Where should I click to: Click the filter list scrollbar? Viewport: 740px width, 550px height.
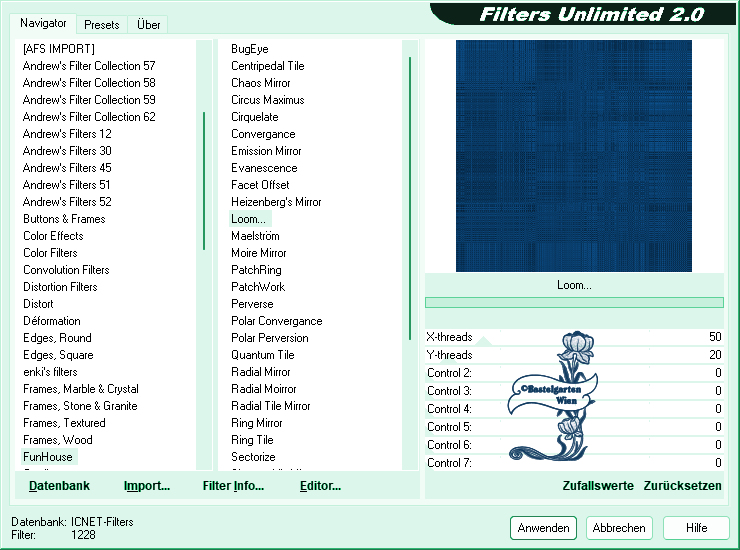(410, 255)
